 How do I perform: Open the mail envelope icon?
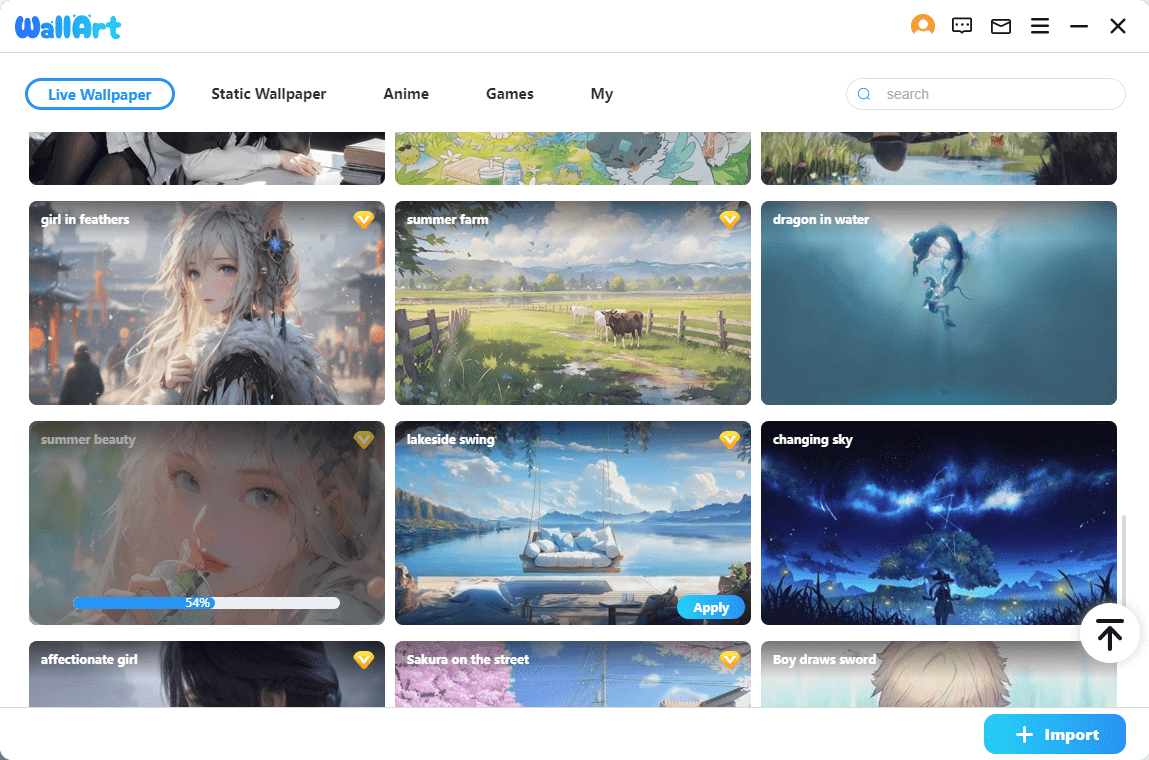coord(1001,26)
